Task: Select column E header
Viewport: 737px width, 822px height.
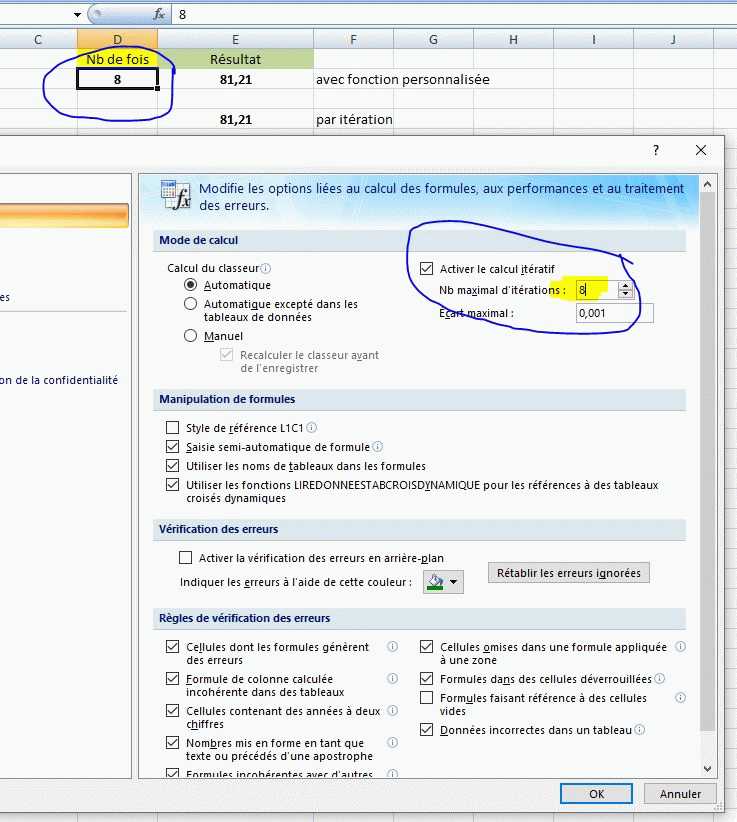Action: coord(235,39)
